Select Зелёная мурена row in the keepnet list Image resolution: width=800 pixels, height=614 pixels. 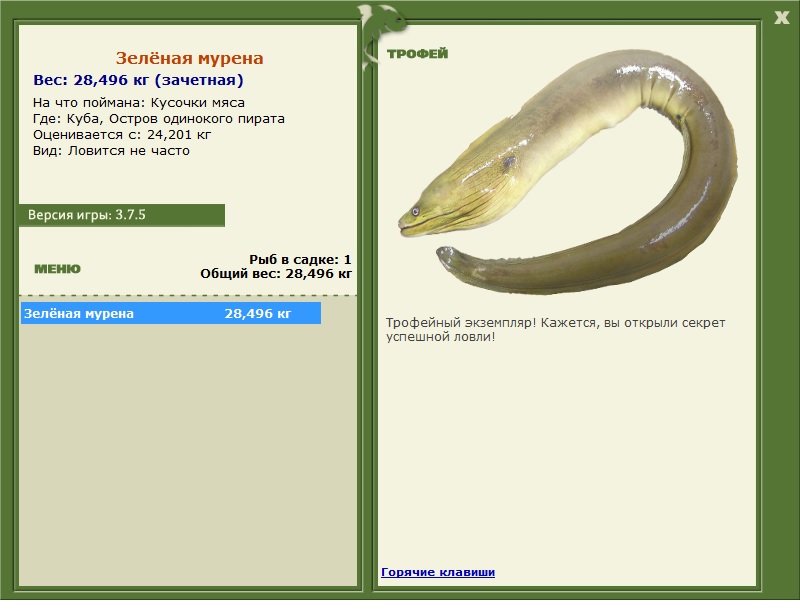(x=171, y=313)
